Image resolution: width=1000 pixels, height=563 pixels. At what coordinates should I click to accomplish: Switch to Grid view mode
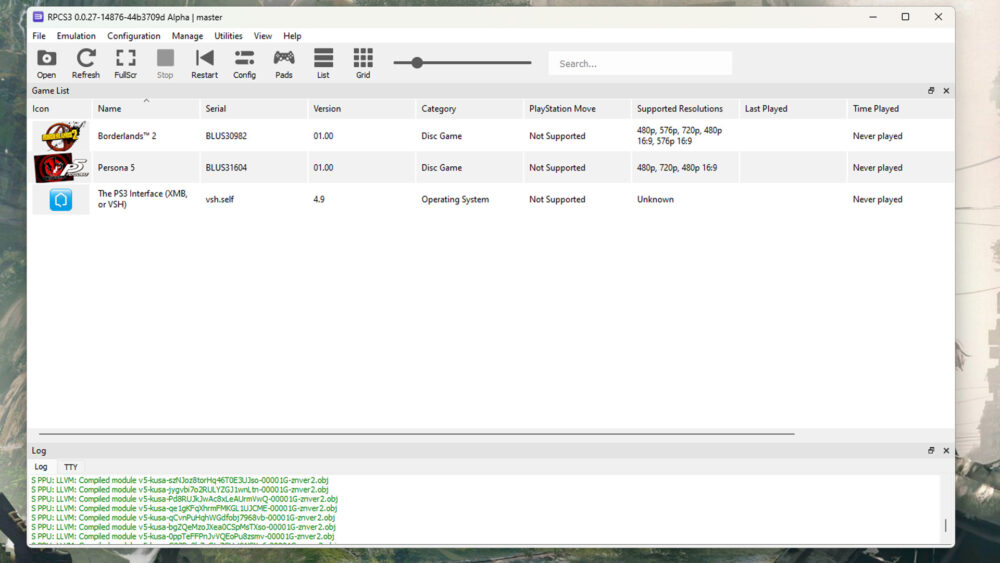click(363, 63)
